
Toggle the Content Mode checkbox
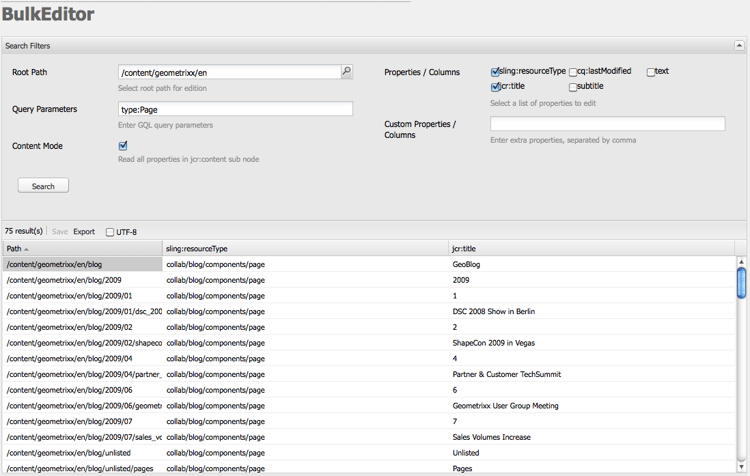123,145
